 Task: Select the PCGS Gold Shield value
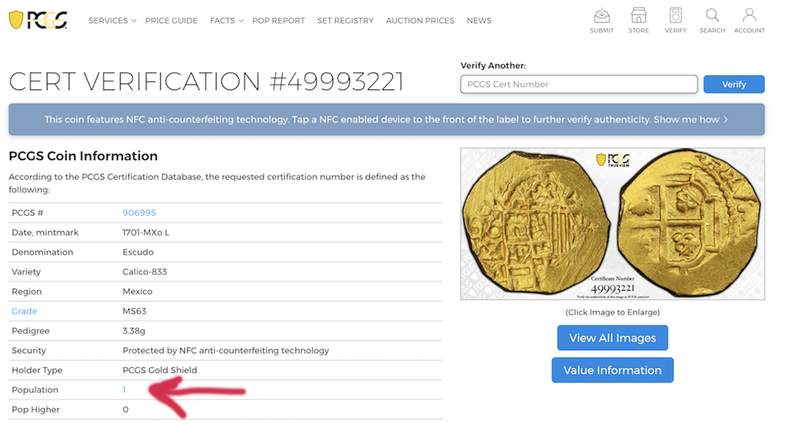(160, 370)
